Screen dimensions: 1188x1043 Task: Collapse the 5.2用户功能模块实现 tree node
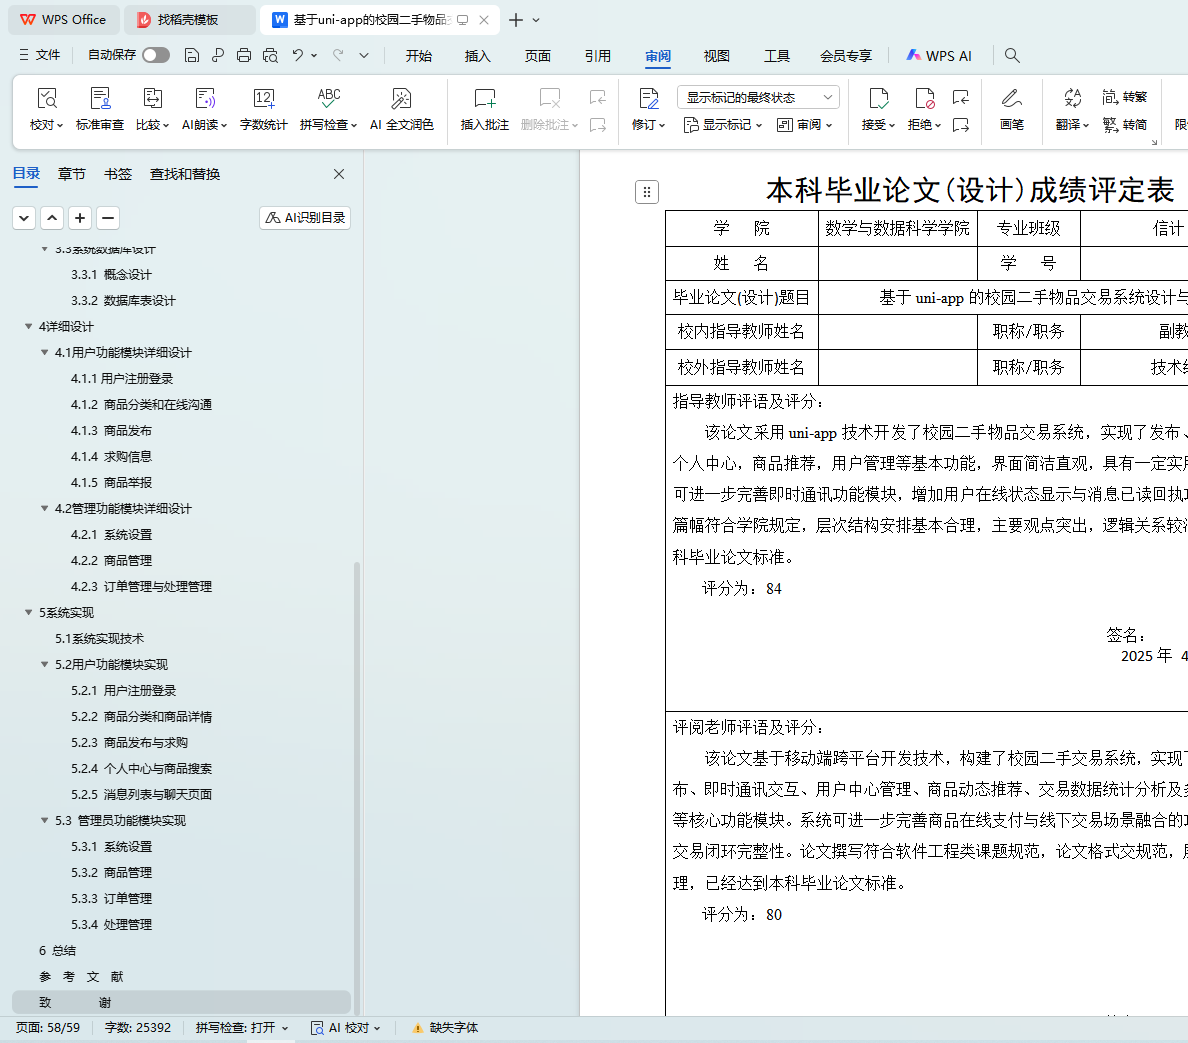click(x=44, y=664)
